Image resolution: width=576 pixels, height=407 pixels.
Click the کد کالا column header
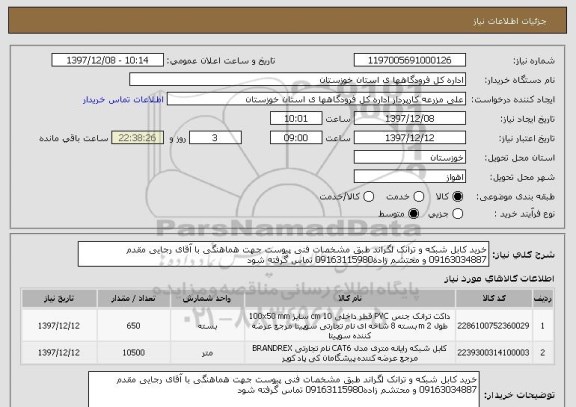(x=494, y=298)
